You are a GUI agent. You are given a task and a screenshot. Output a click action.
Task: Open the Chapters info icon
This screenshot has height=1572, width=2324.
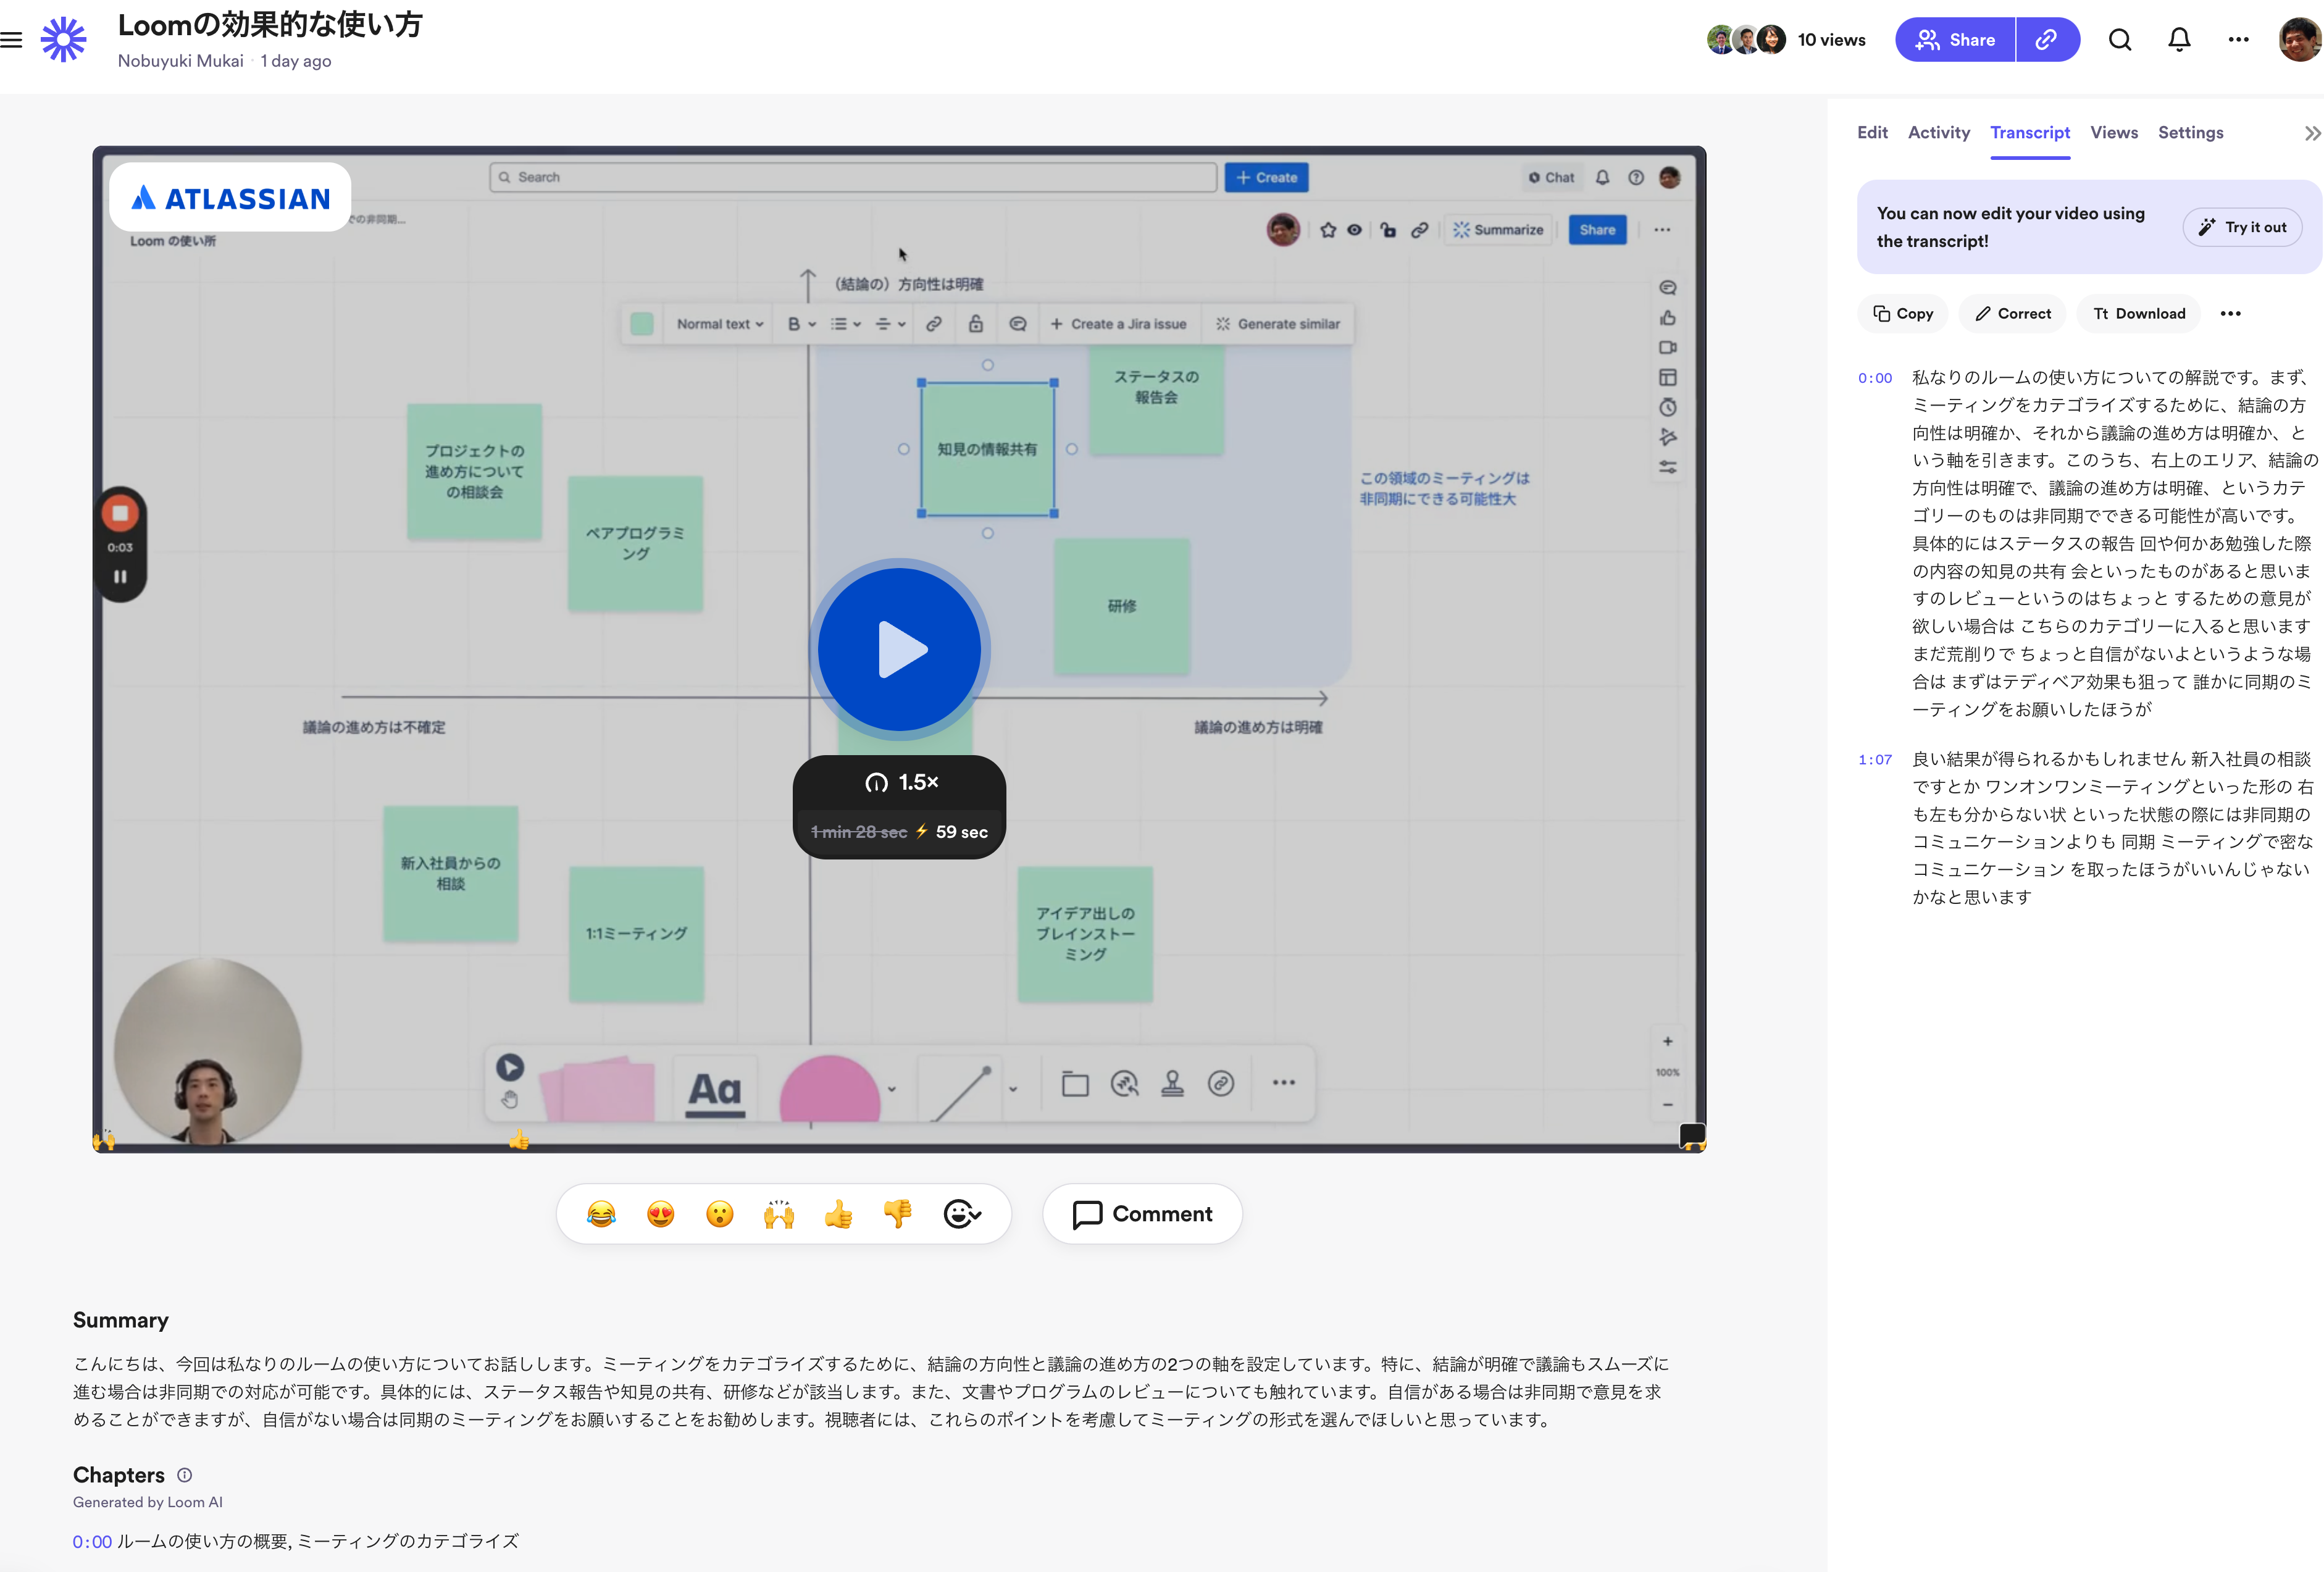(185, 1475)
